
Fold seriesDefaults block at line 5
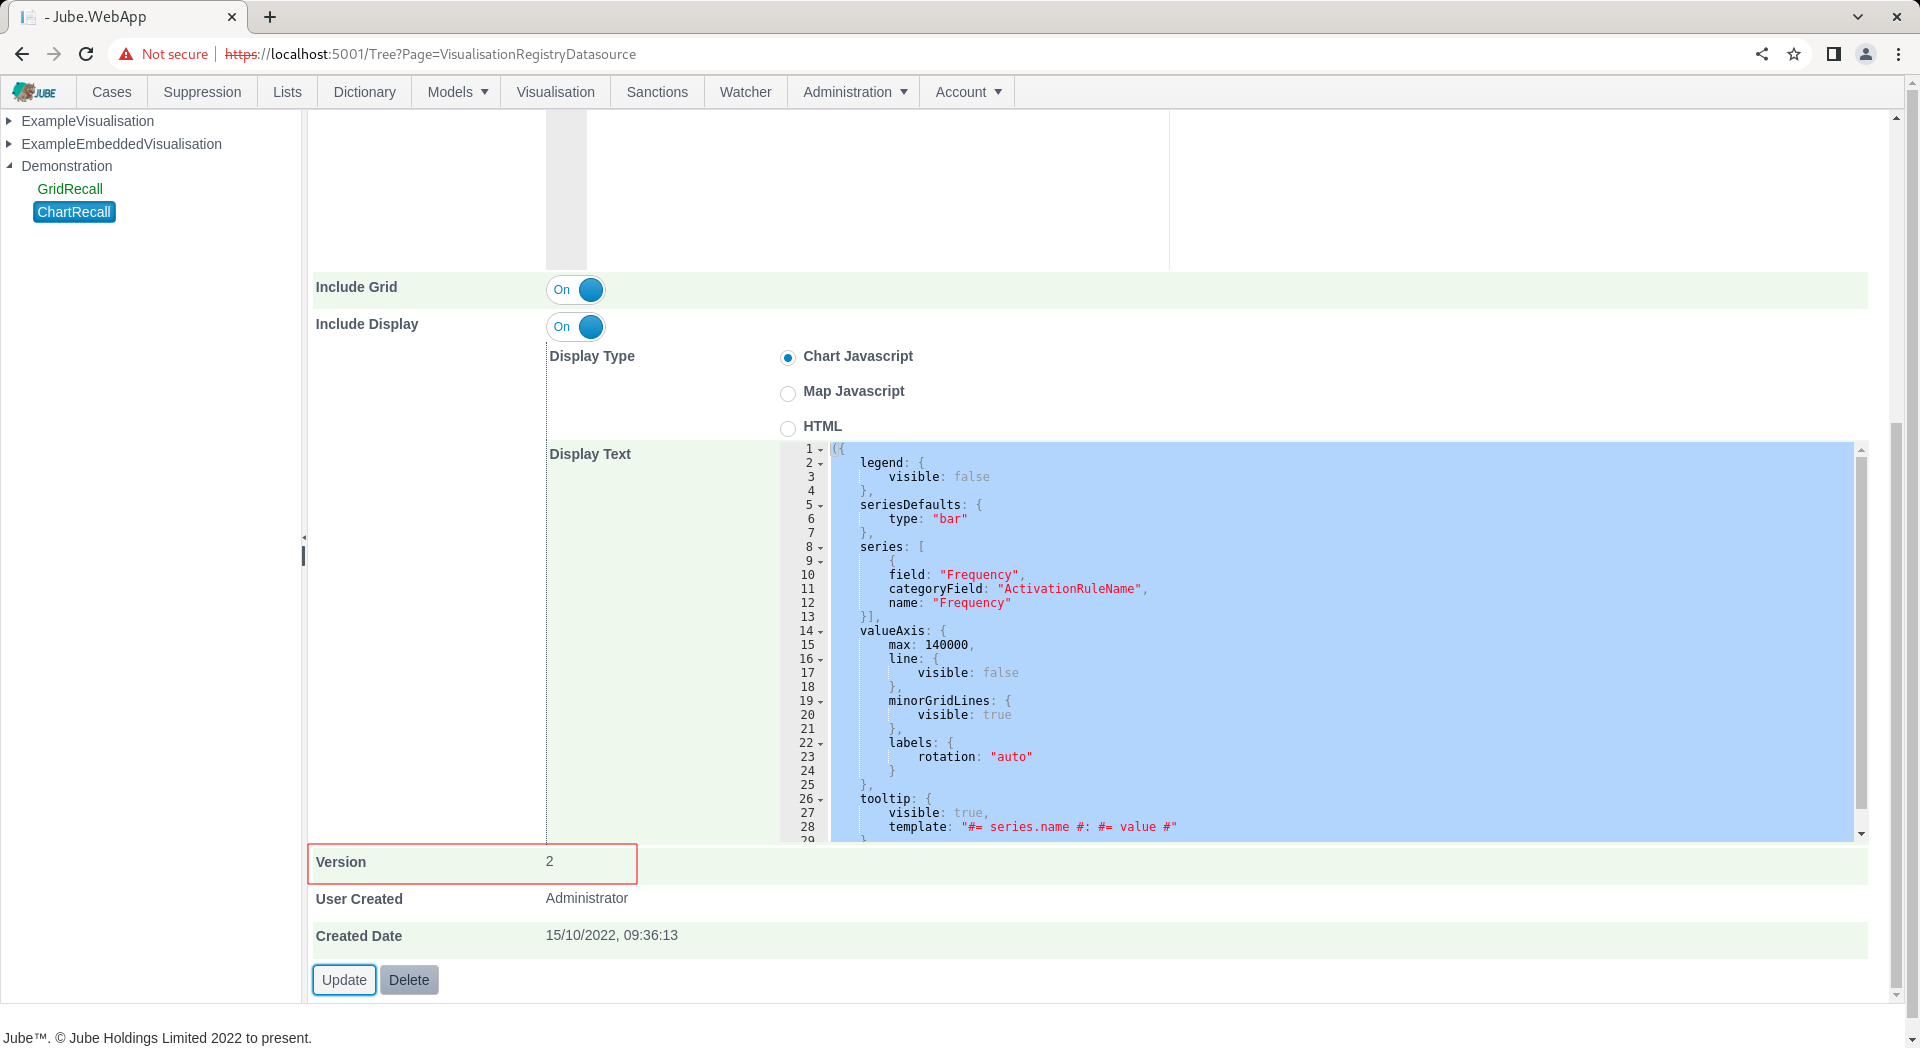tap(821, 506)
